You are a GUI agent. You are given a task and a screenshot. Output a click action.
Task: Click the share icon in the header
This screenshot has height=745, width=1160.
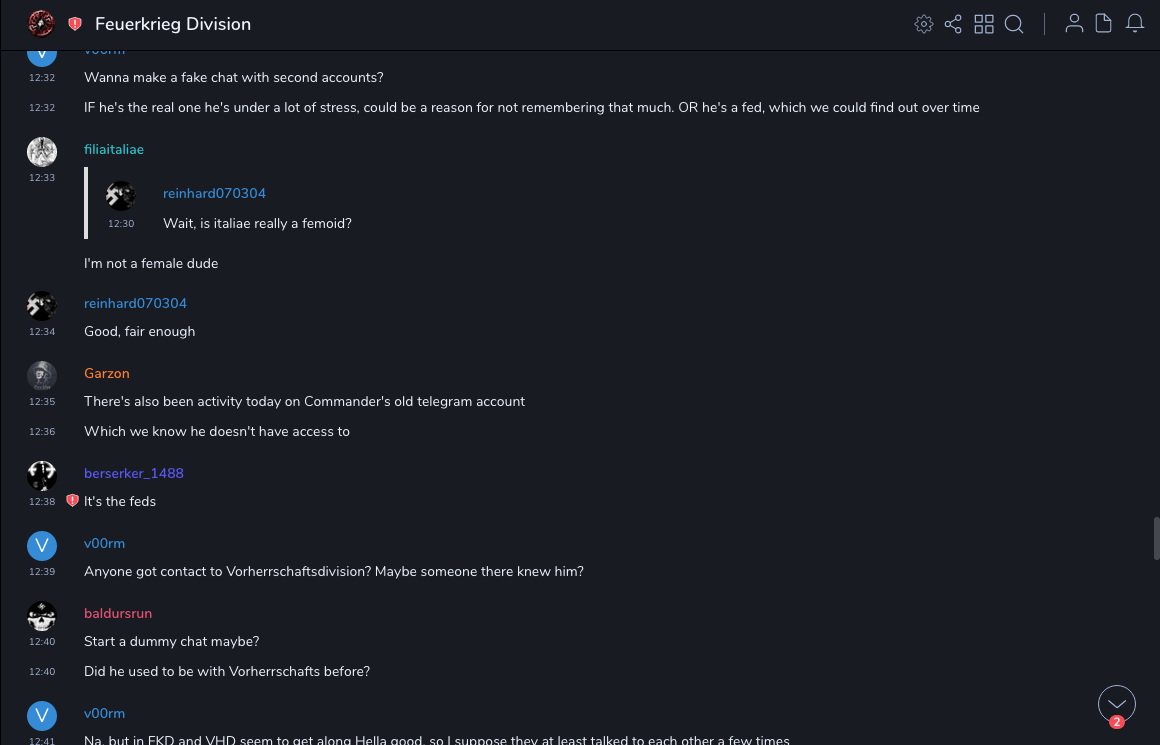tap(953, 24)
